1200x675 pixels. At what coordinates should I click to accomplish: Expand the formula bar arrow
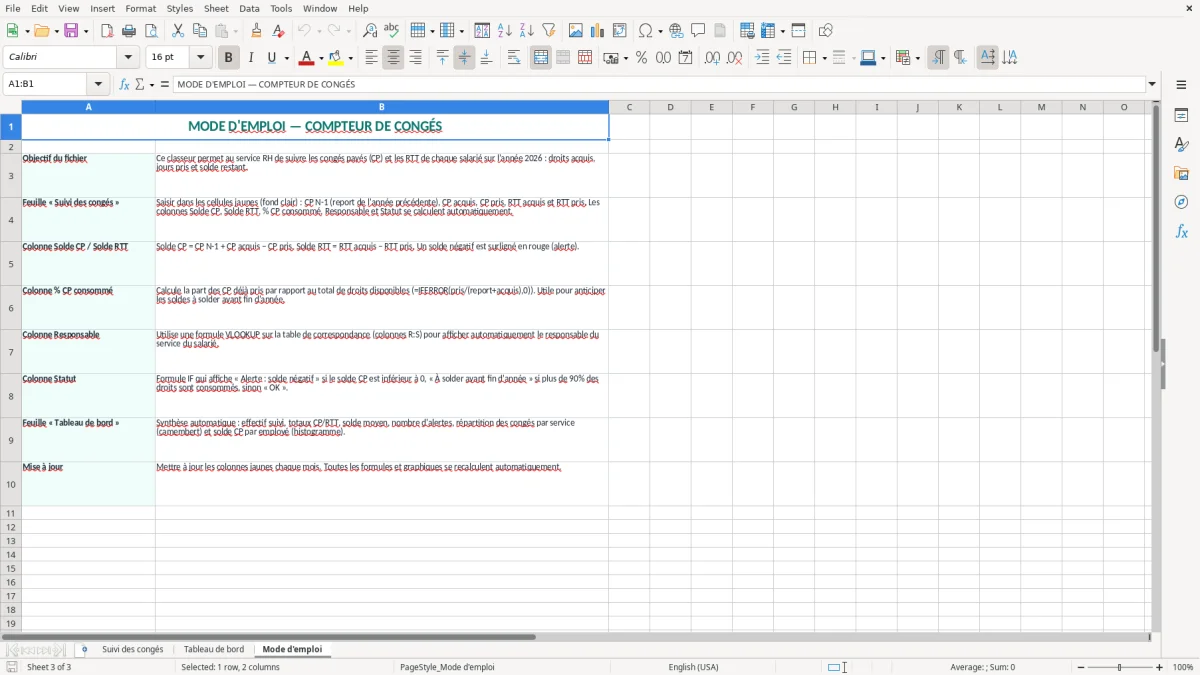[1152, 85]
